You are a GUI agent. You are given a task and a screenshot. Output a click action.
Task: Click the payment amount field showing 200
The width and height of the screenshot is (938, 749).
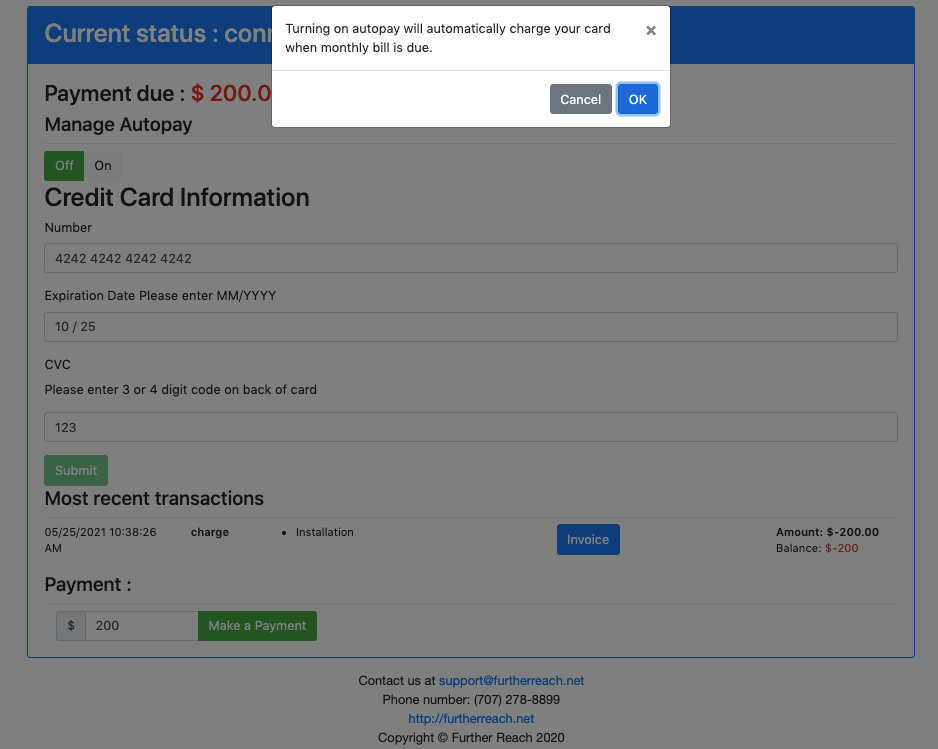[141, 626]
